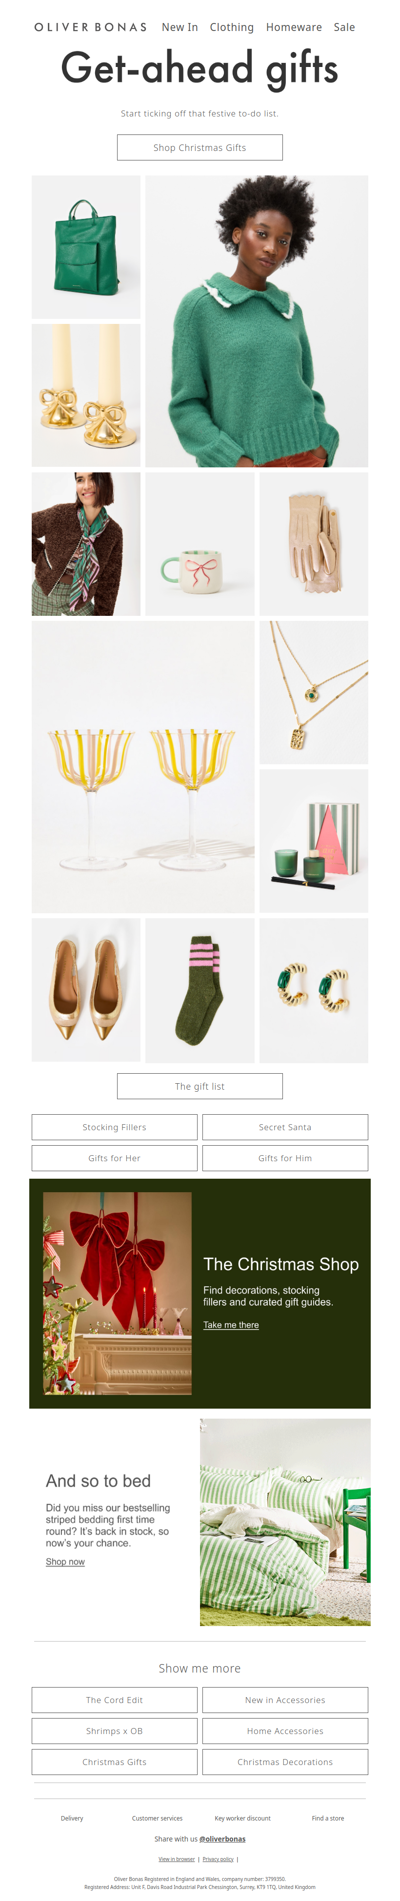This screenshot has width=400, height=1901.
Task: Click the Shop now bedding link
Action: [65, 1562]
